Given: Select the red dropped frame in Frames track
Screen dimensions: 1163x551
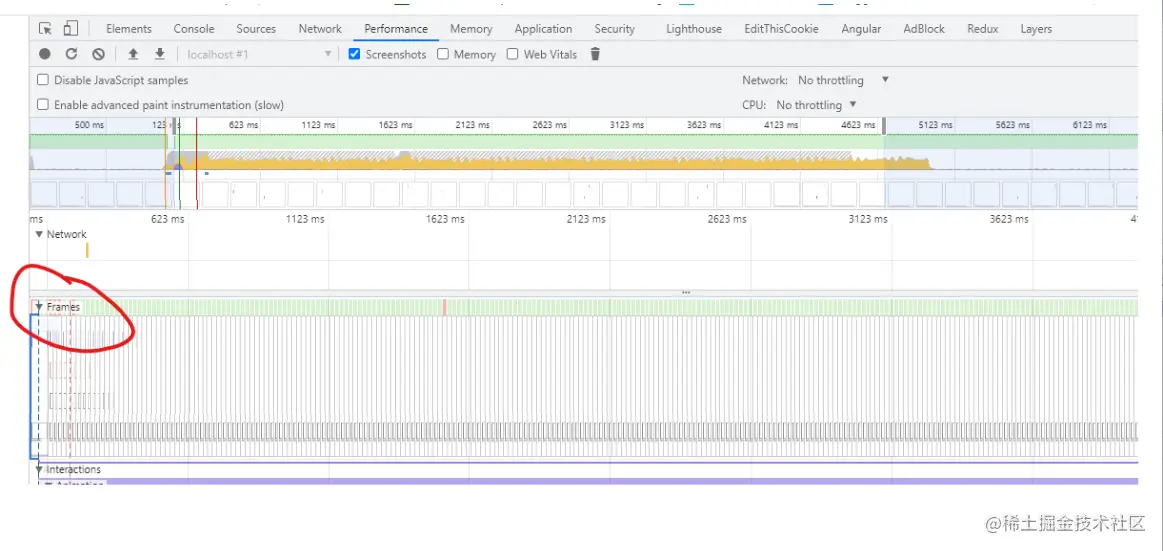Looking at the screenshot, I should pos(444,307).
